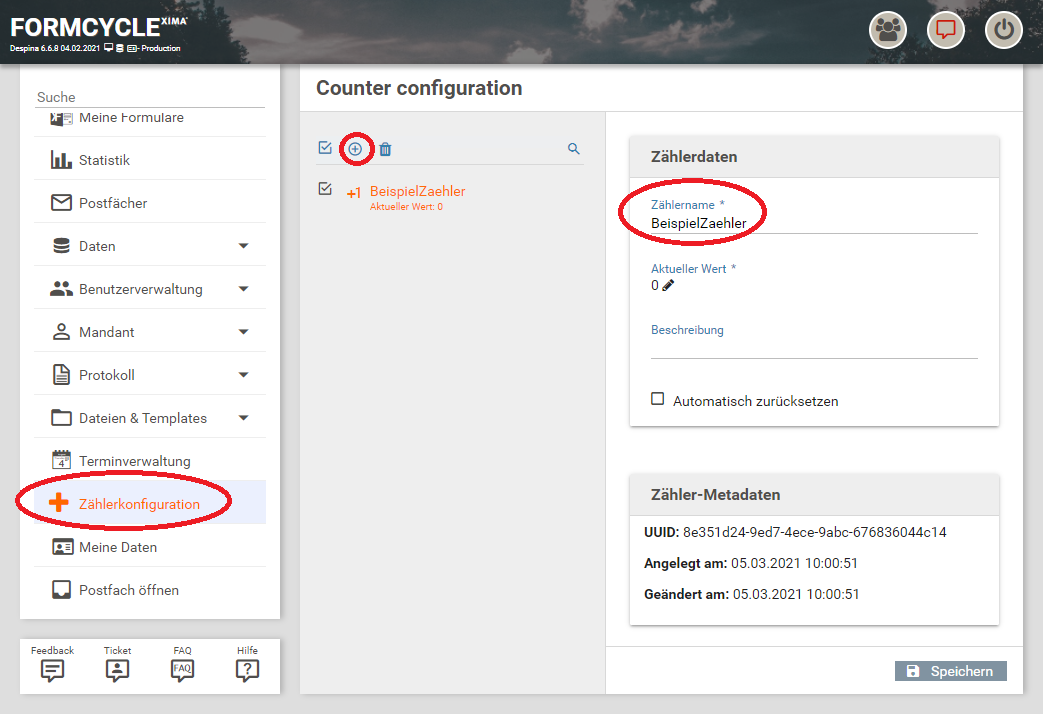Click the search magnifier icon in counter list
The width and height of the screenshot is (1043, 714).
(574, 149)
